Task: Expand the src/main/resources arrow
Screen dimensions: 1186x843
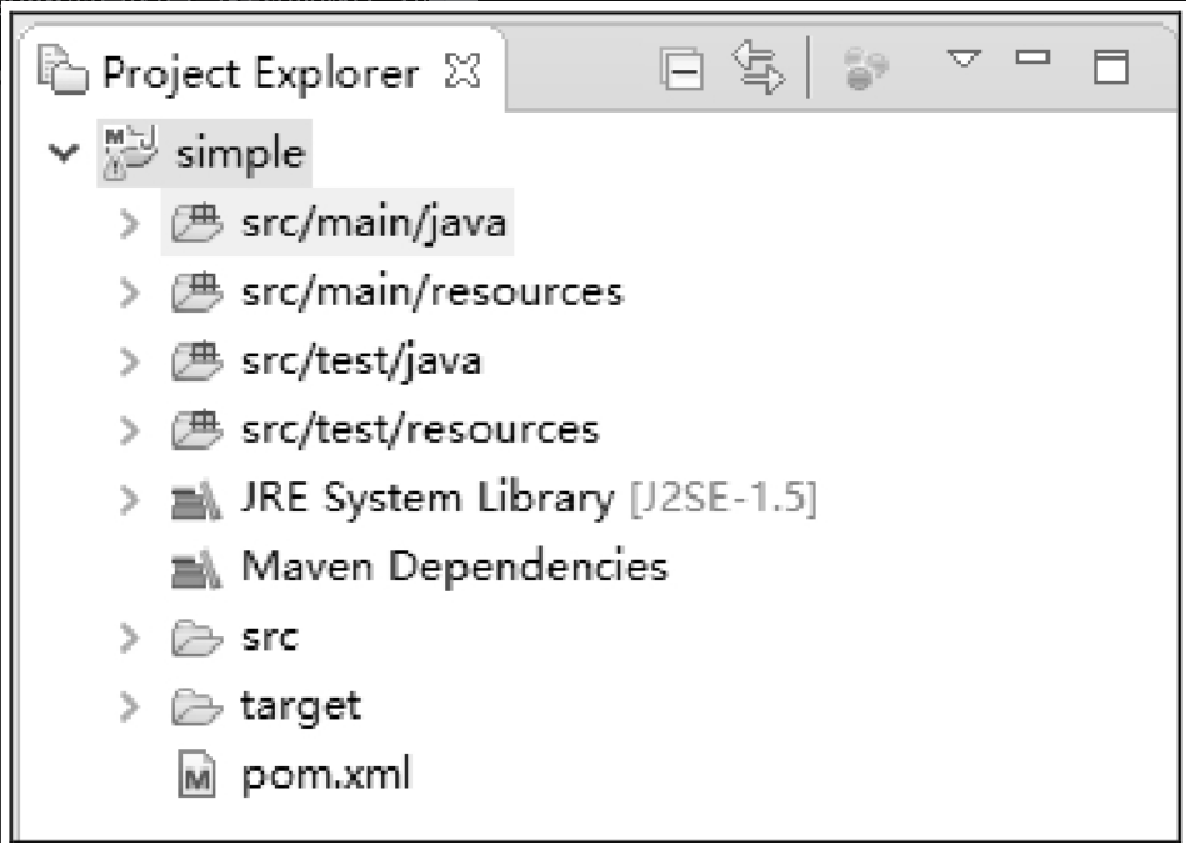Action: (130, 293)
